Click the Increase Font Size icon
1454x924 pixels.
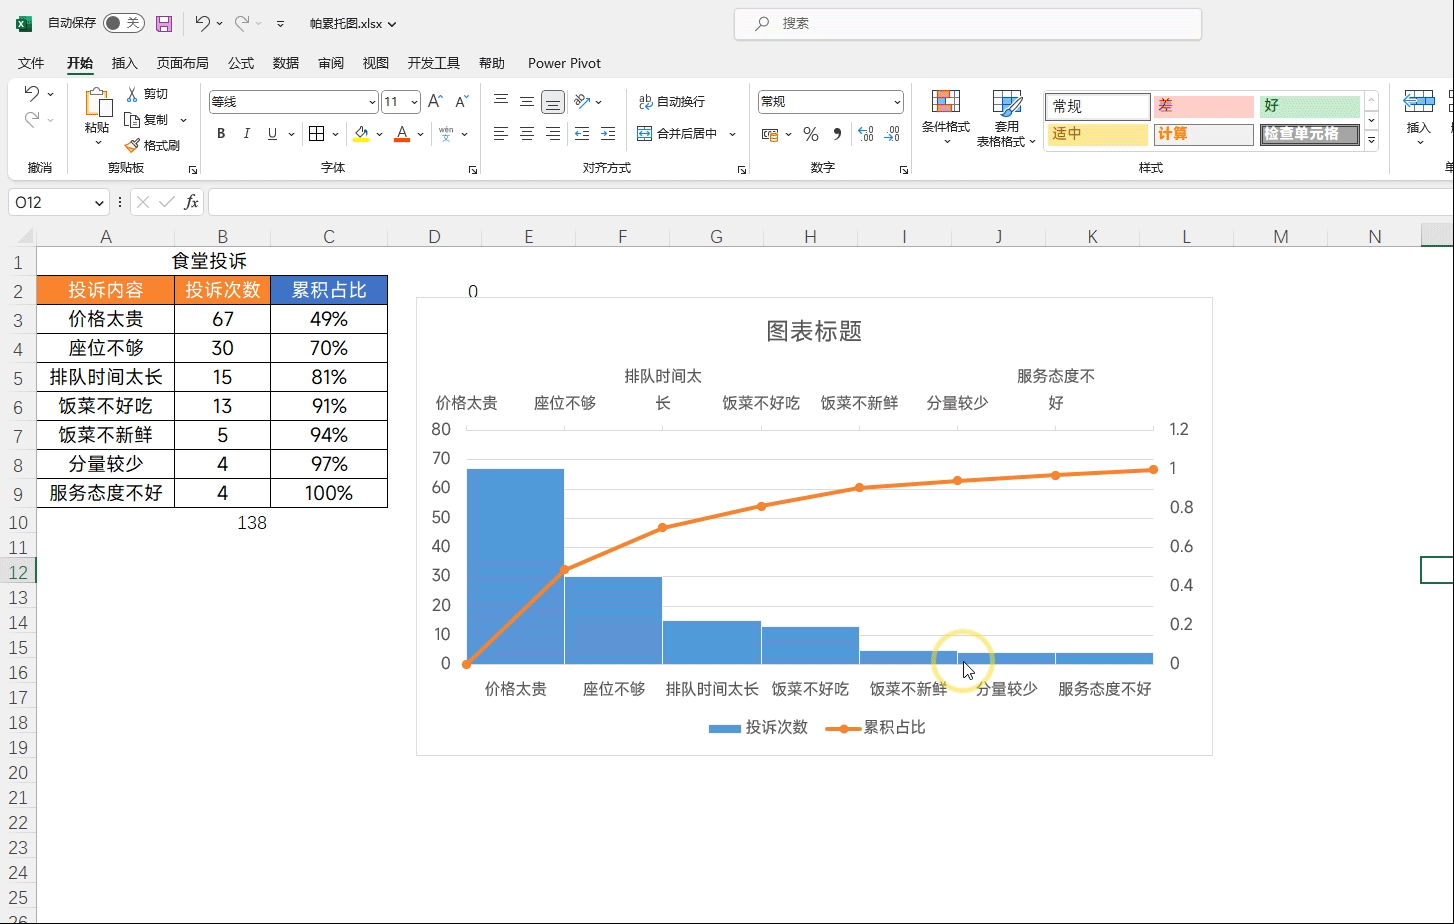pyautogui.click(x=434, y=101)
